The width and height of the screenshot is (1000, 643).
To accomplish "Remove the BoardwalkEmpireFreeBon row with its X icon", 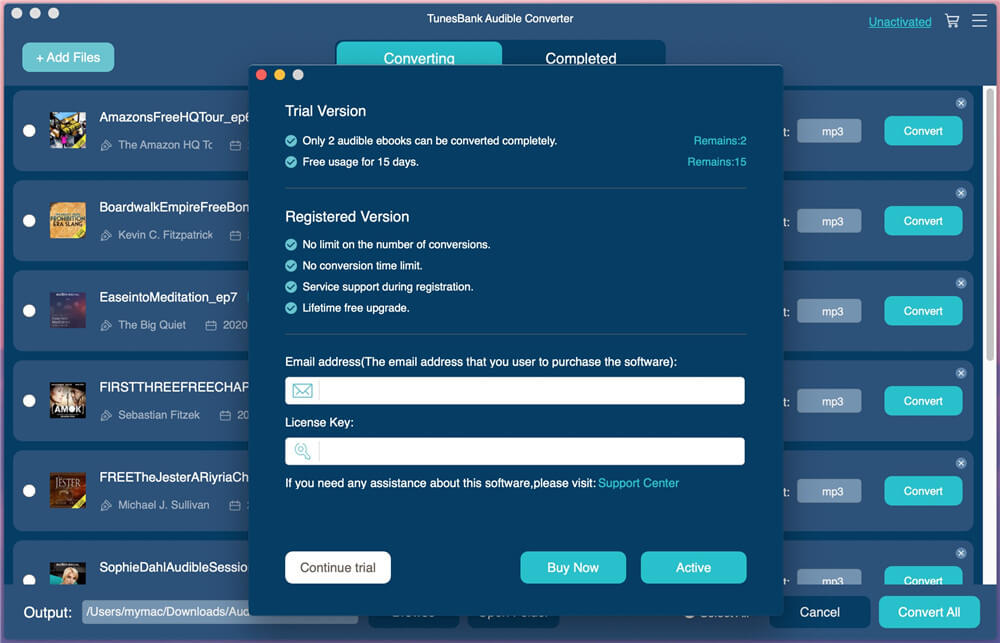I will point(960,193).
